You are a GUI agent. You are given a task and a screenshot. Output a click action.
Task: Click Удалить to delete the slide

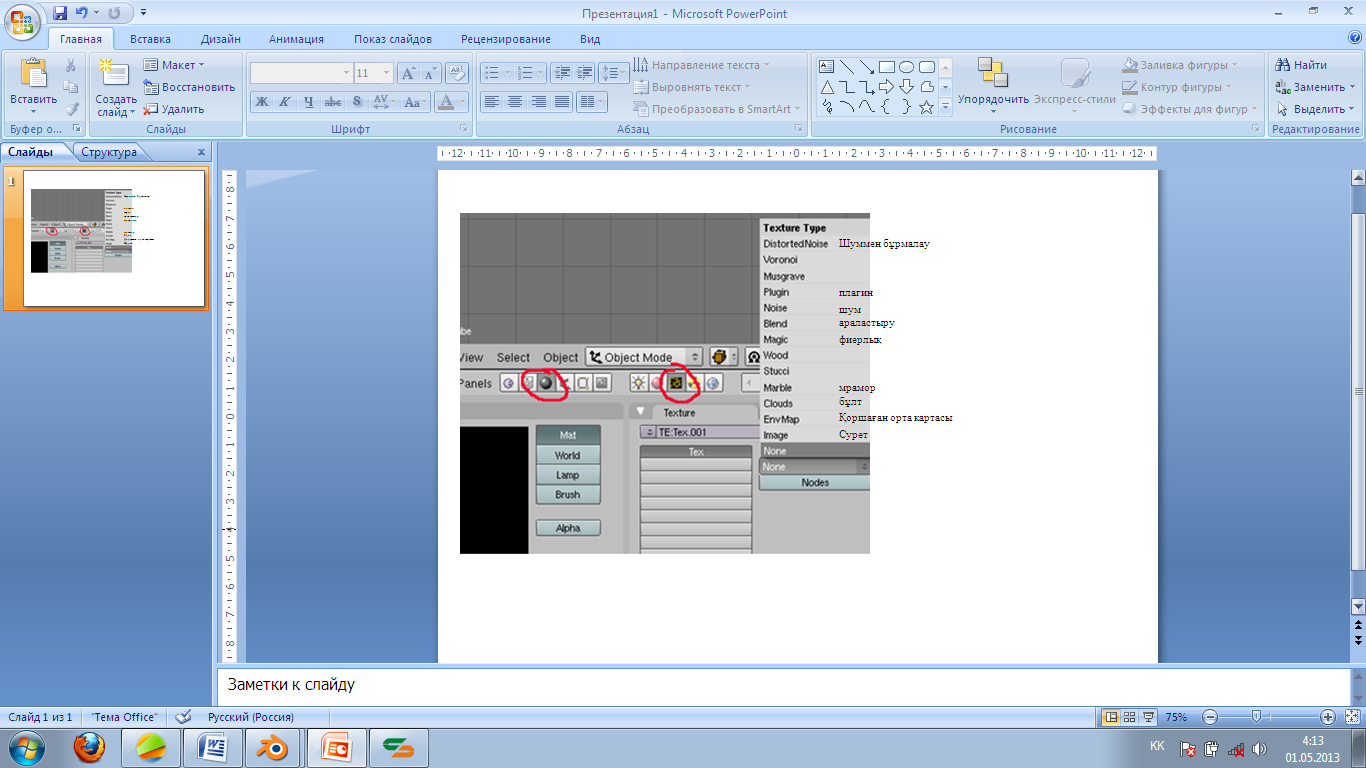(174, 109)
